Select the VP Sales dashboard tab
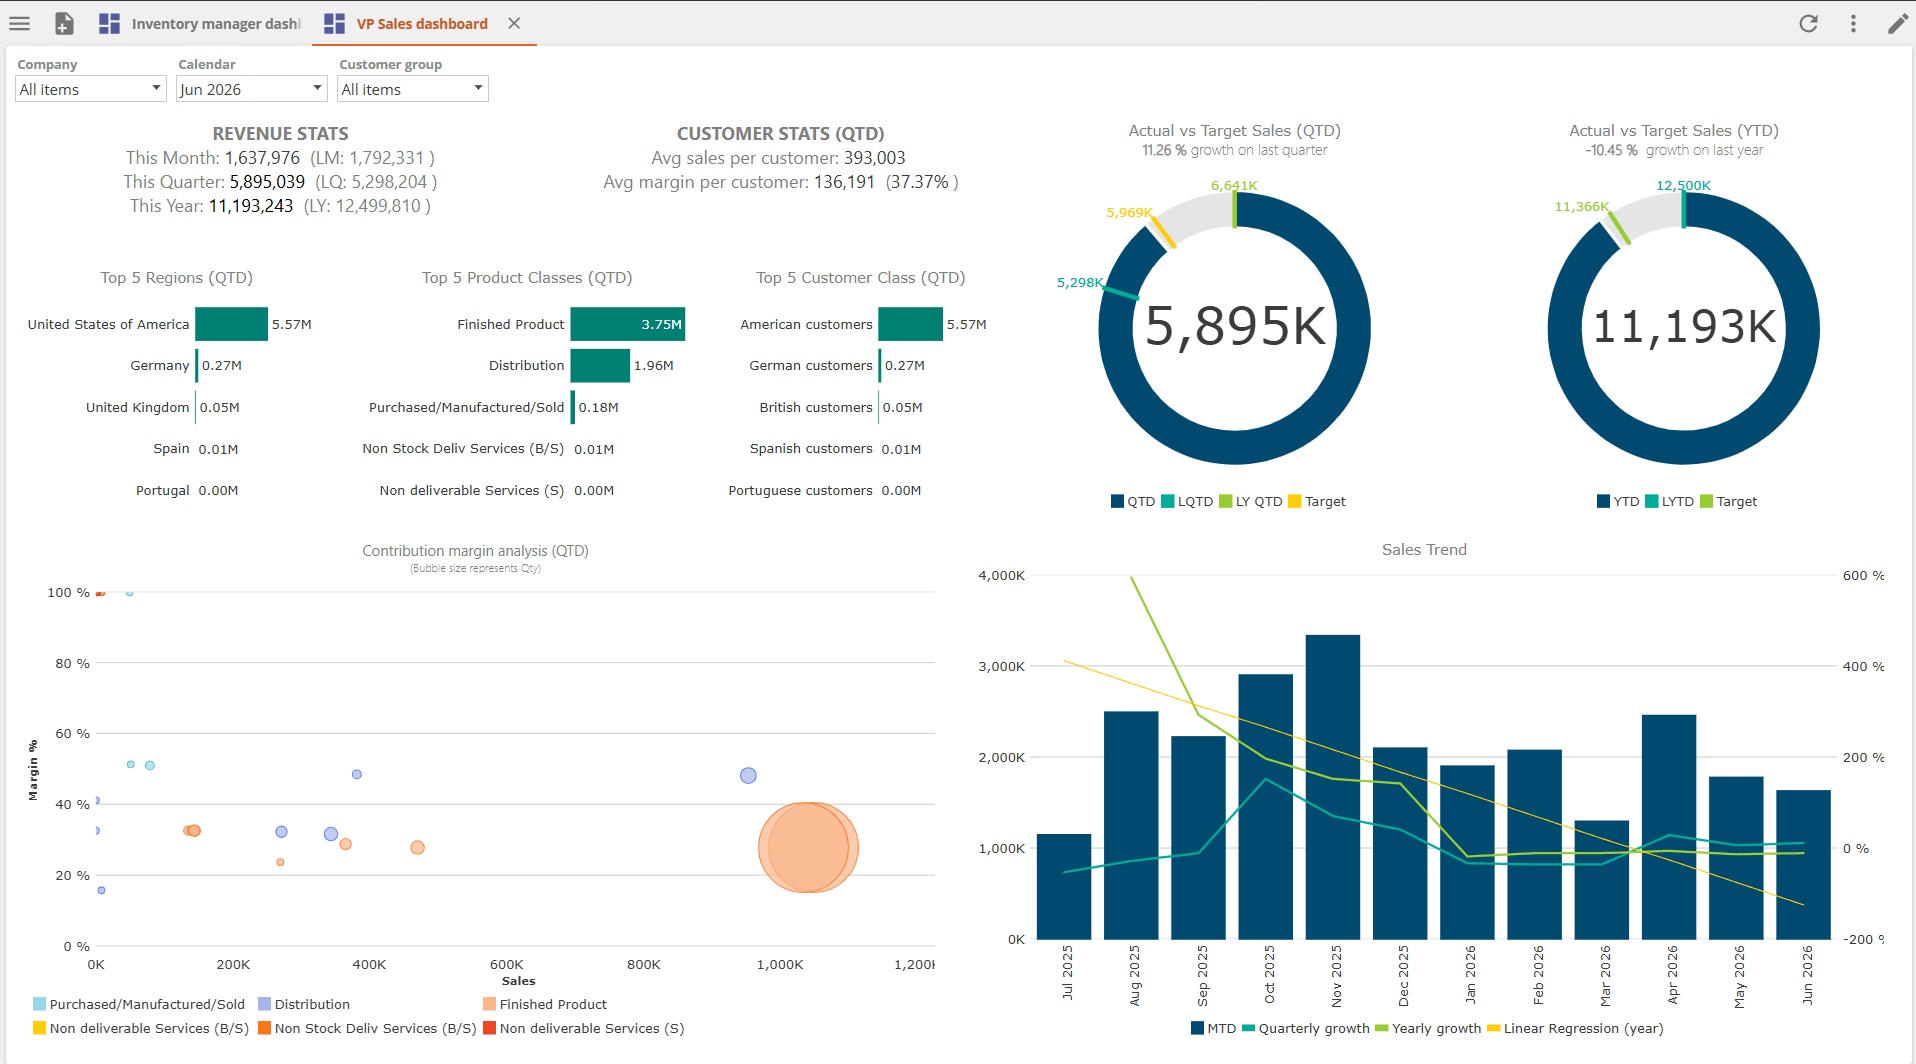This screenshot has width=1916, height=1064. point(422,23)
